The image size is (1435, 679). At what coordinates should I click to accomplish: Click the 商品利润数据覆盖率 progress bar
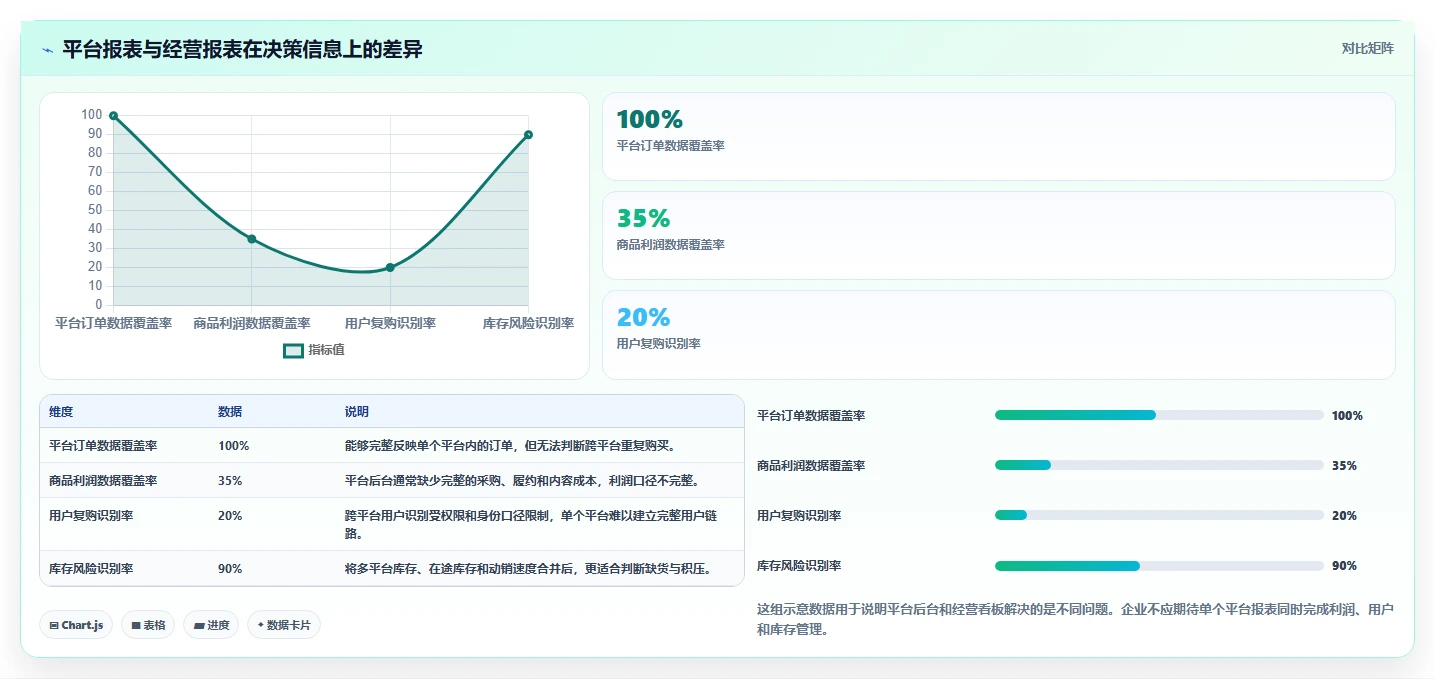click(x=1159, y=465)
